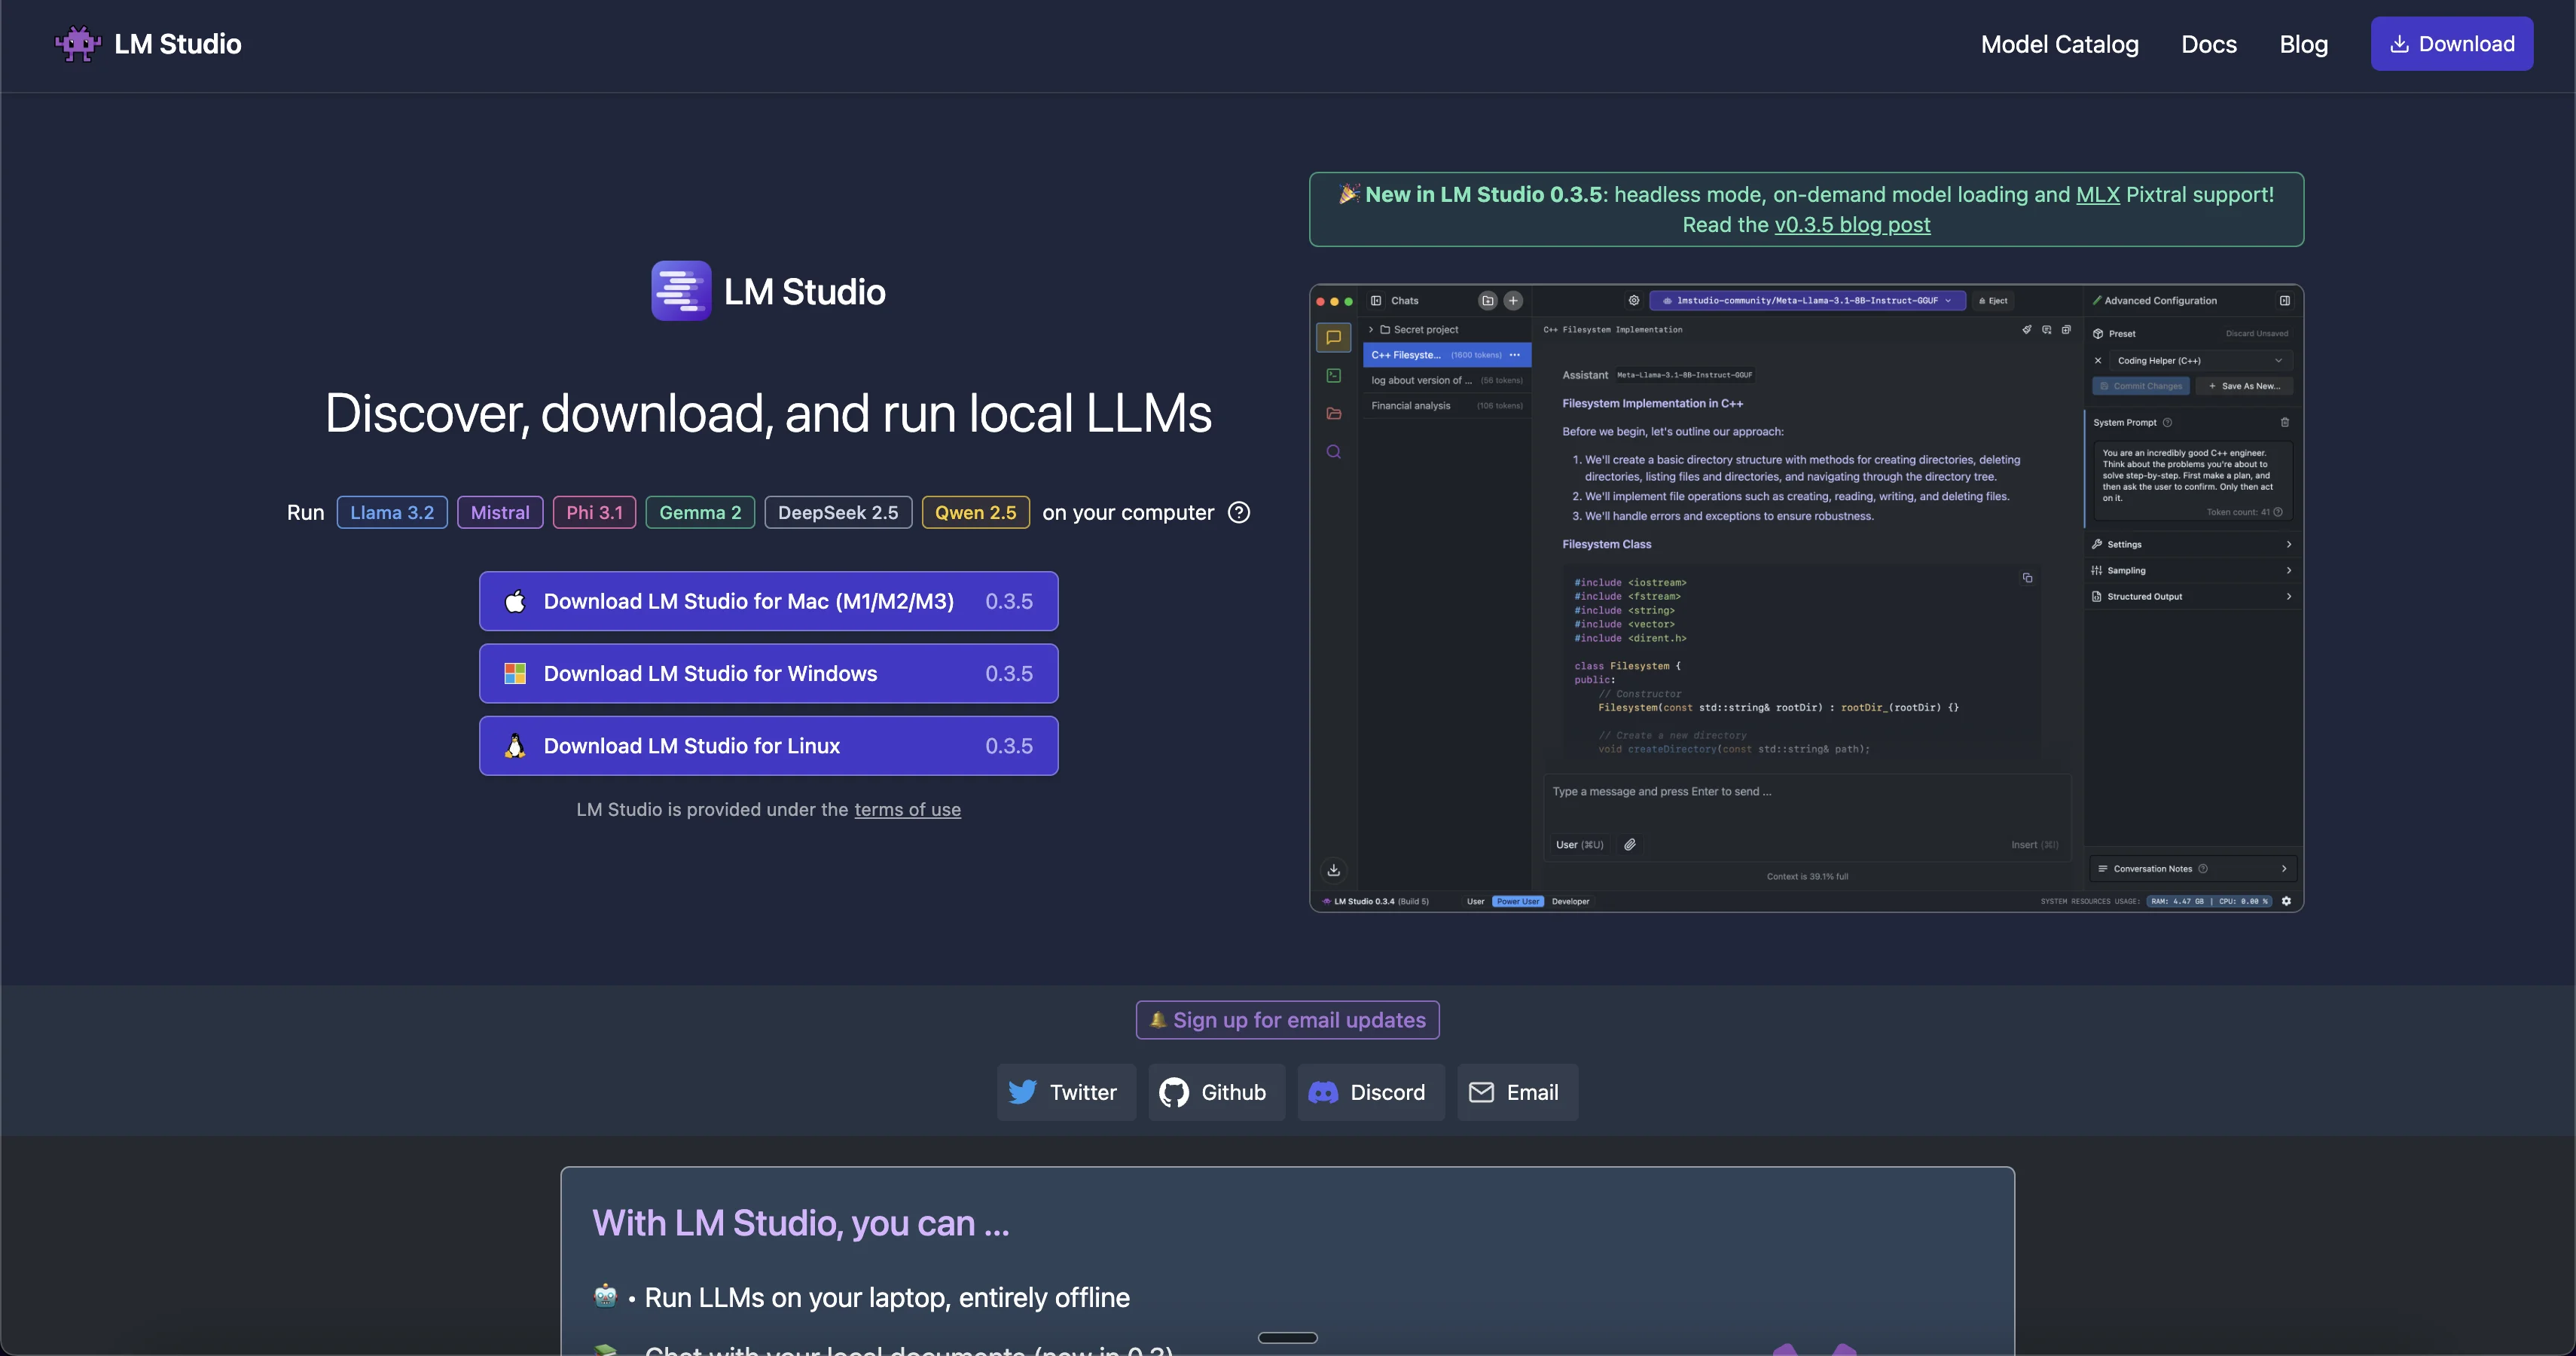Screen dimensions: 2576x1356
Task: Open the Github social link
Action: (x=1215, y=1092)
